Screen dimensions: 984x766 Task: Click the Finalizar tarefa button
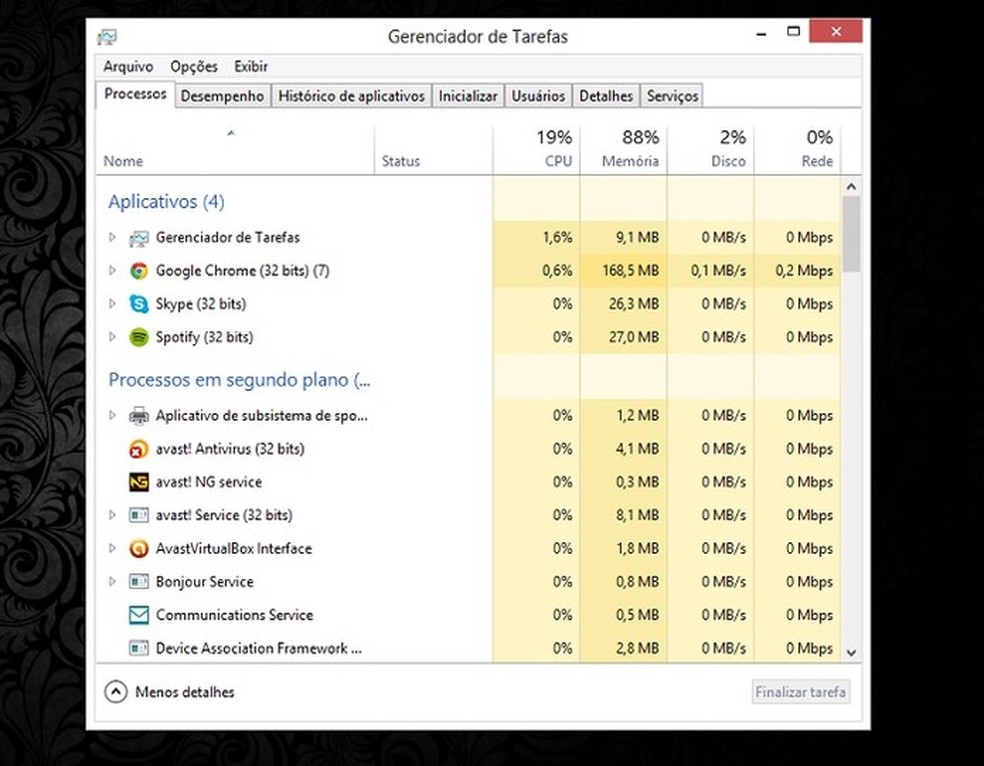tap(800, 691)
